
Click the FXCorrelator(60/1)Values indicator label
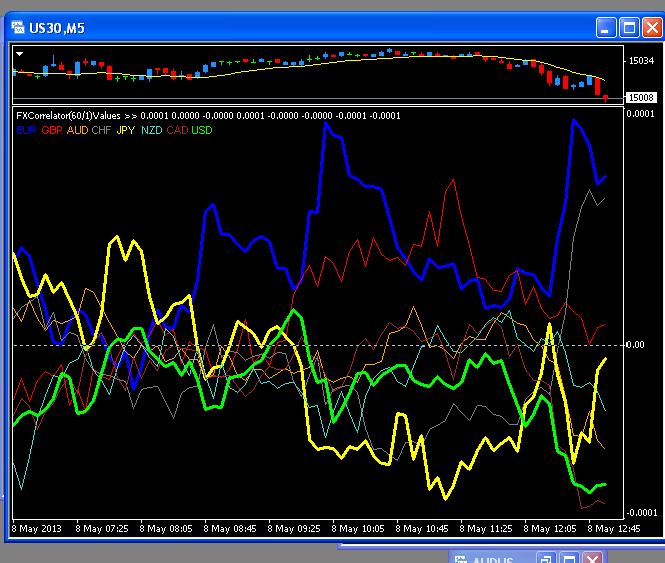click(68, 115)
